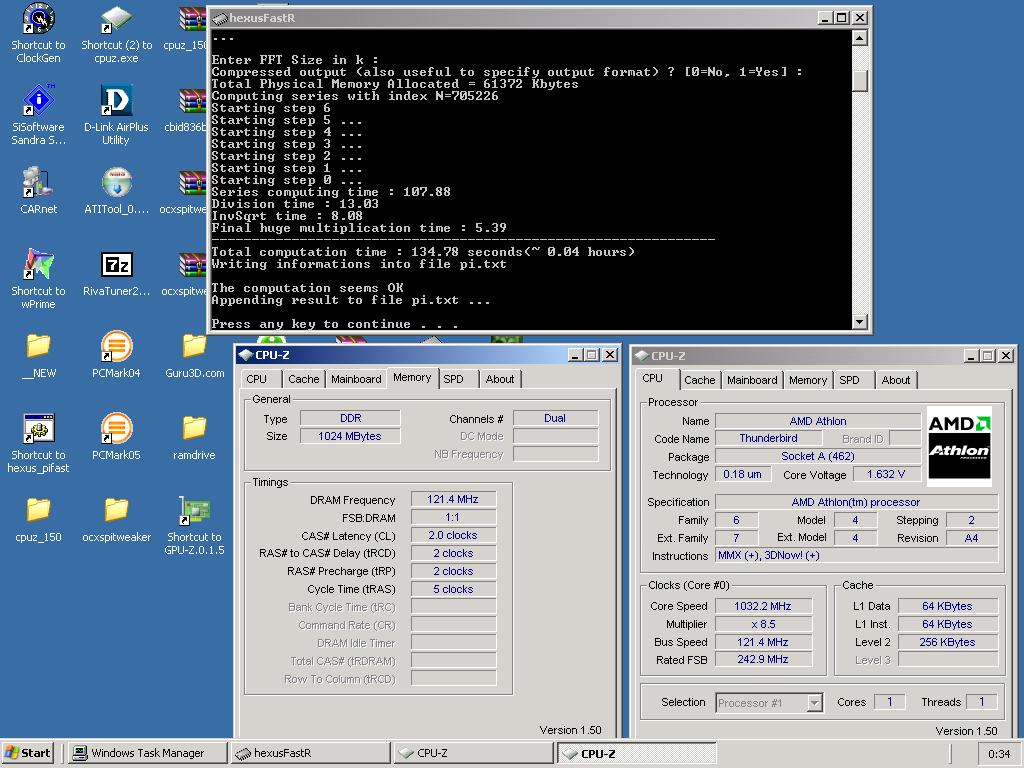Launch Shortcut to GPU-Z.0.1.5 icon
This screenshot has width=1024, height=768.
tap(194, 510)
